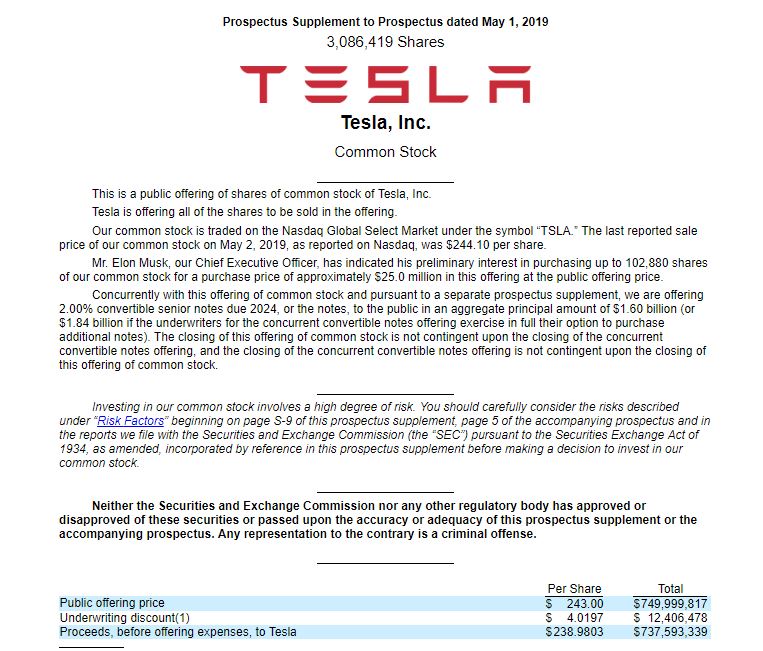
Task: Click the Nasdaq Global Select Market sentence
Action: [x=378, y=237]
